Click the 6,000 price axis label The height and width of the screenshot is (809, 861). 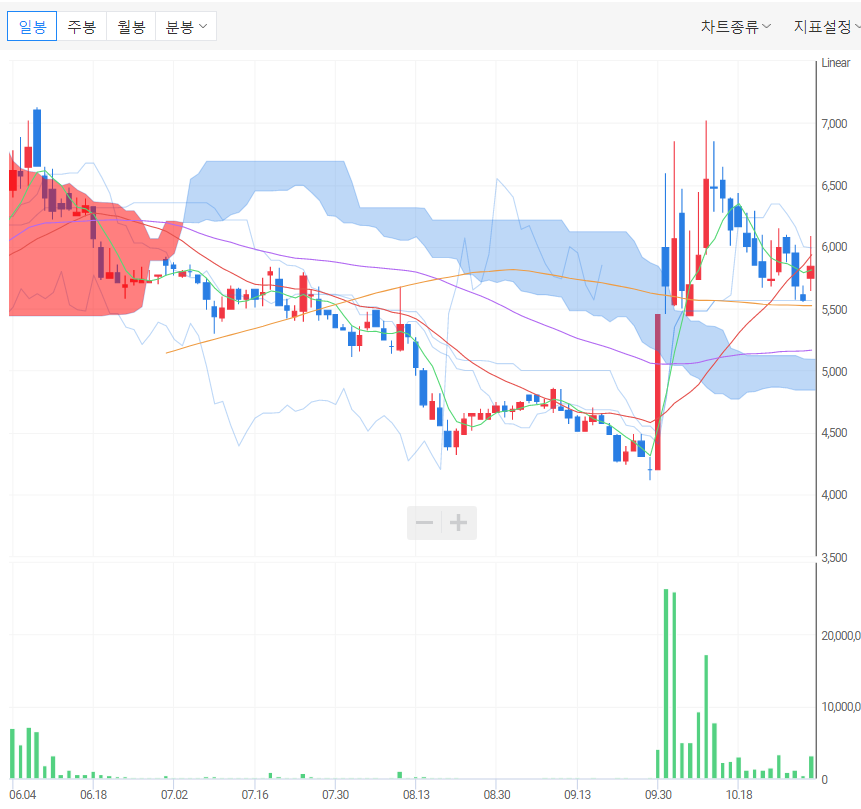coord(834,247)
